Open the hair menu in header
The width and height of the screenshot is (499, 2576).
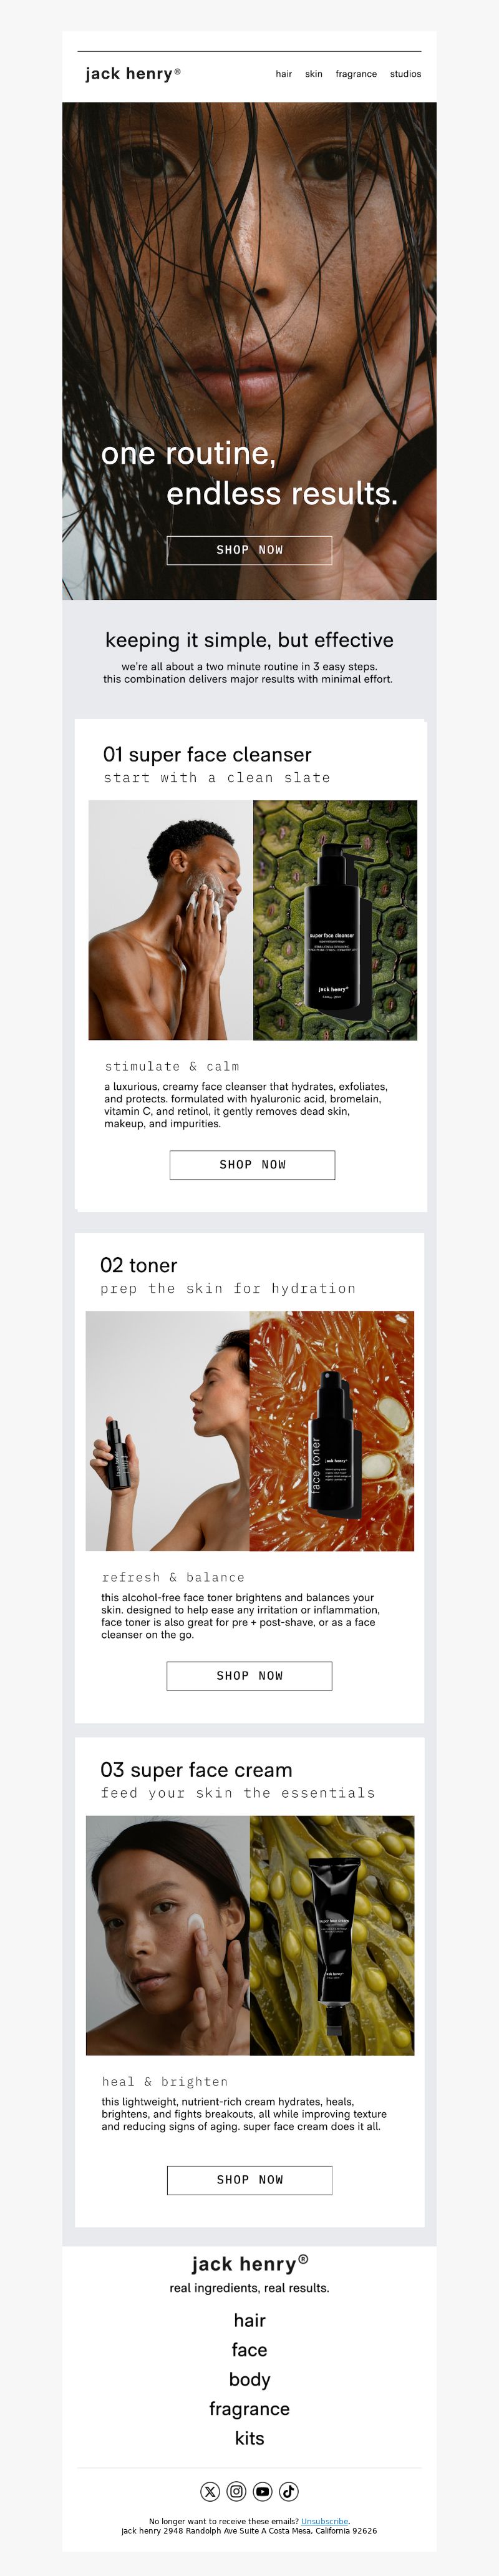(284, 74)
